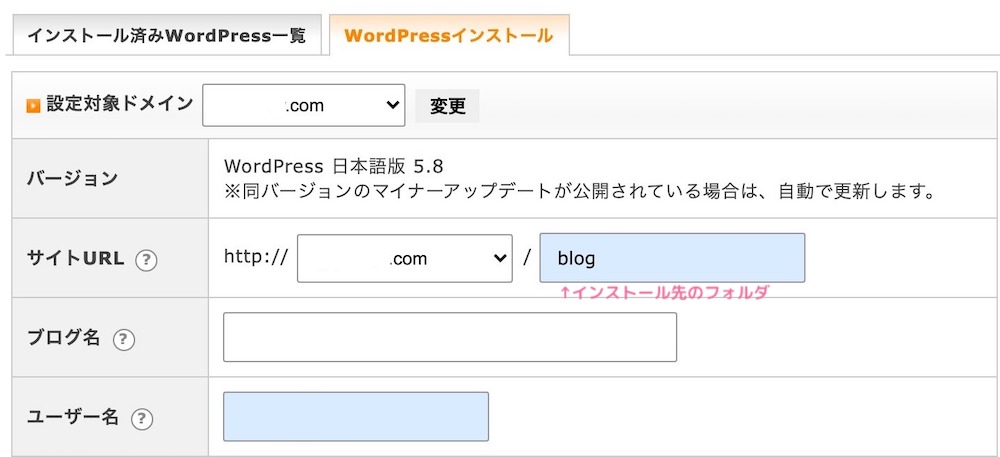Click the minor update auto-update notice text
Viewport: 1000px width, 457px height.
tap(579, 192)
